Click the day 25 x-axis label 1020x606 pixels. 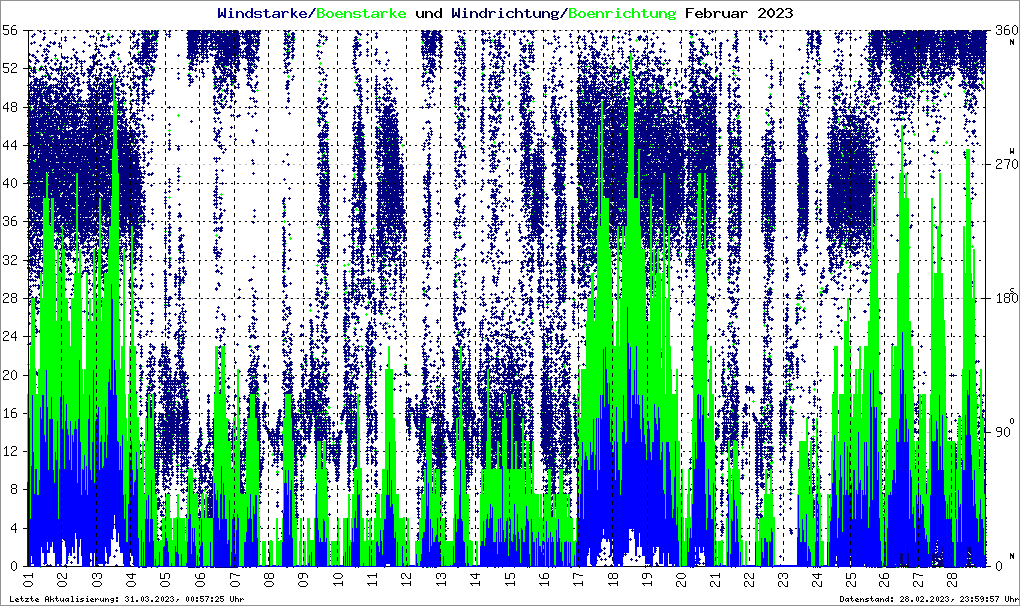coord(851,578)
